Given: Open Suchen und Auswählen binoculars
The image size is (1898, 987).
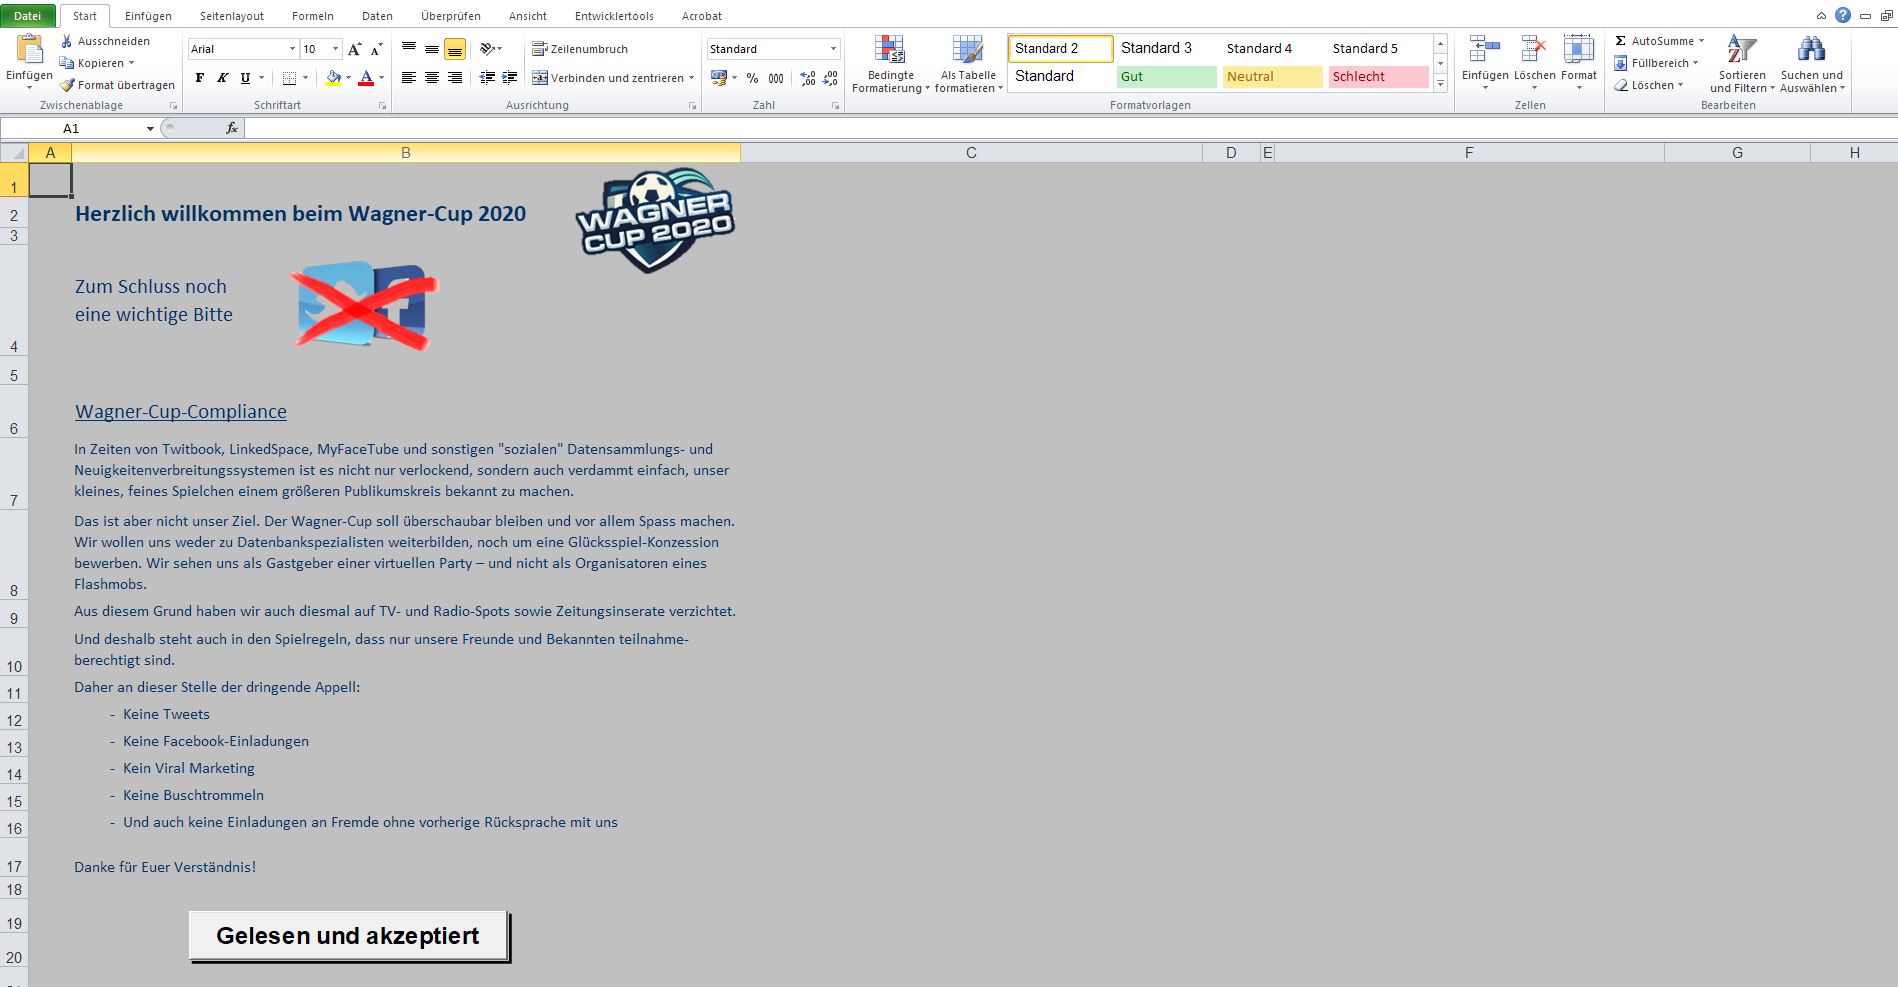Looking at the screenshot, I should pos(1811,64).
